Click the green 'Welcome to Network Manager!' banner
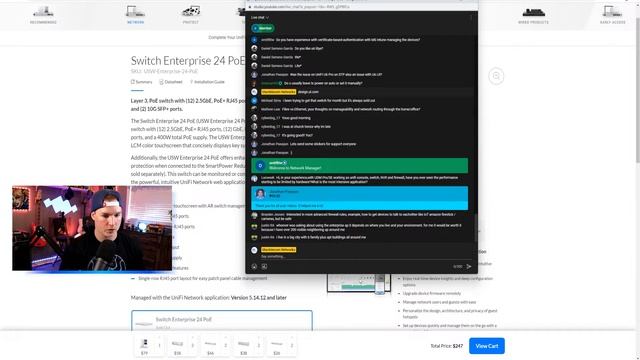Image resolution: width=640 pixels, height=360 pixels. pyautogui.click(x=360, y=165)
